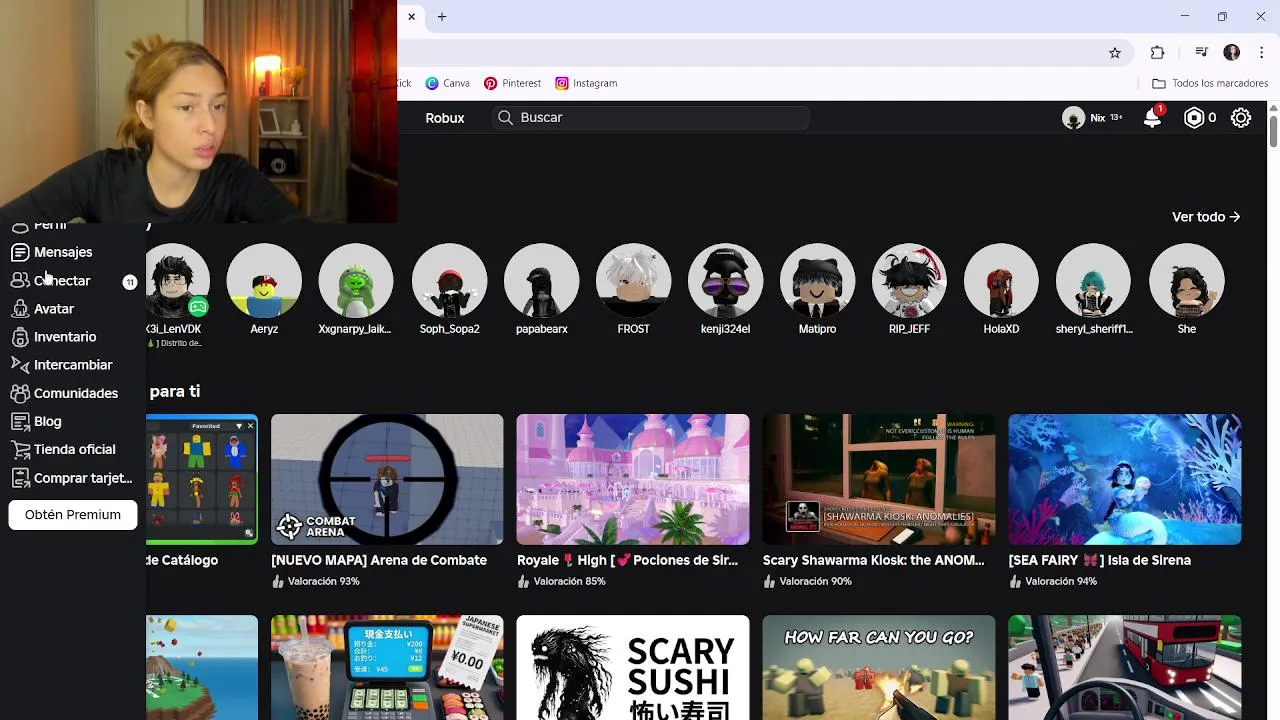Click the Robux balance icon
Screen dimensions: 1280x720
pos(1194,118)
